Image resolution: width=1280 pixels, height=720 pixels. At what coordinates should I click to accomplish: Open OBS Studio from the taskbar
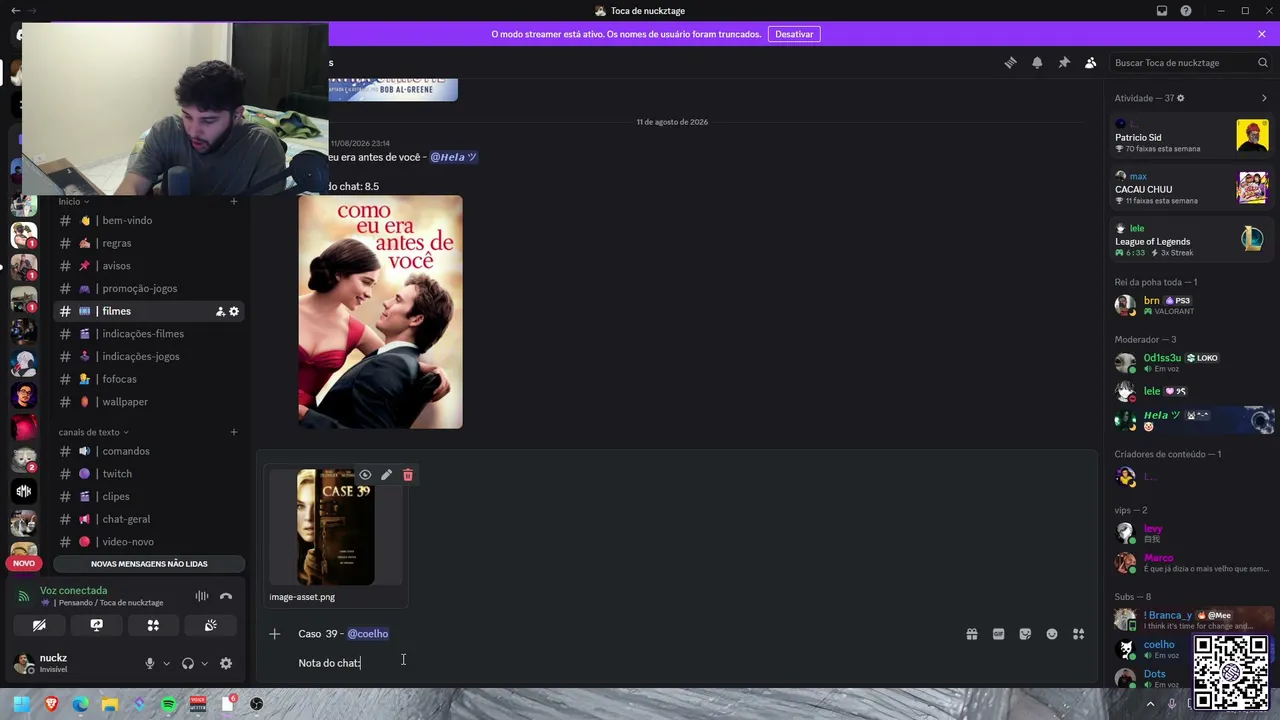(x=257, y=704)
